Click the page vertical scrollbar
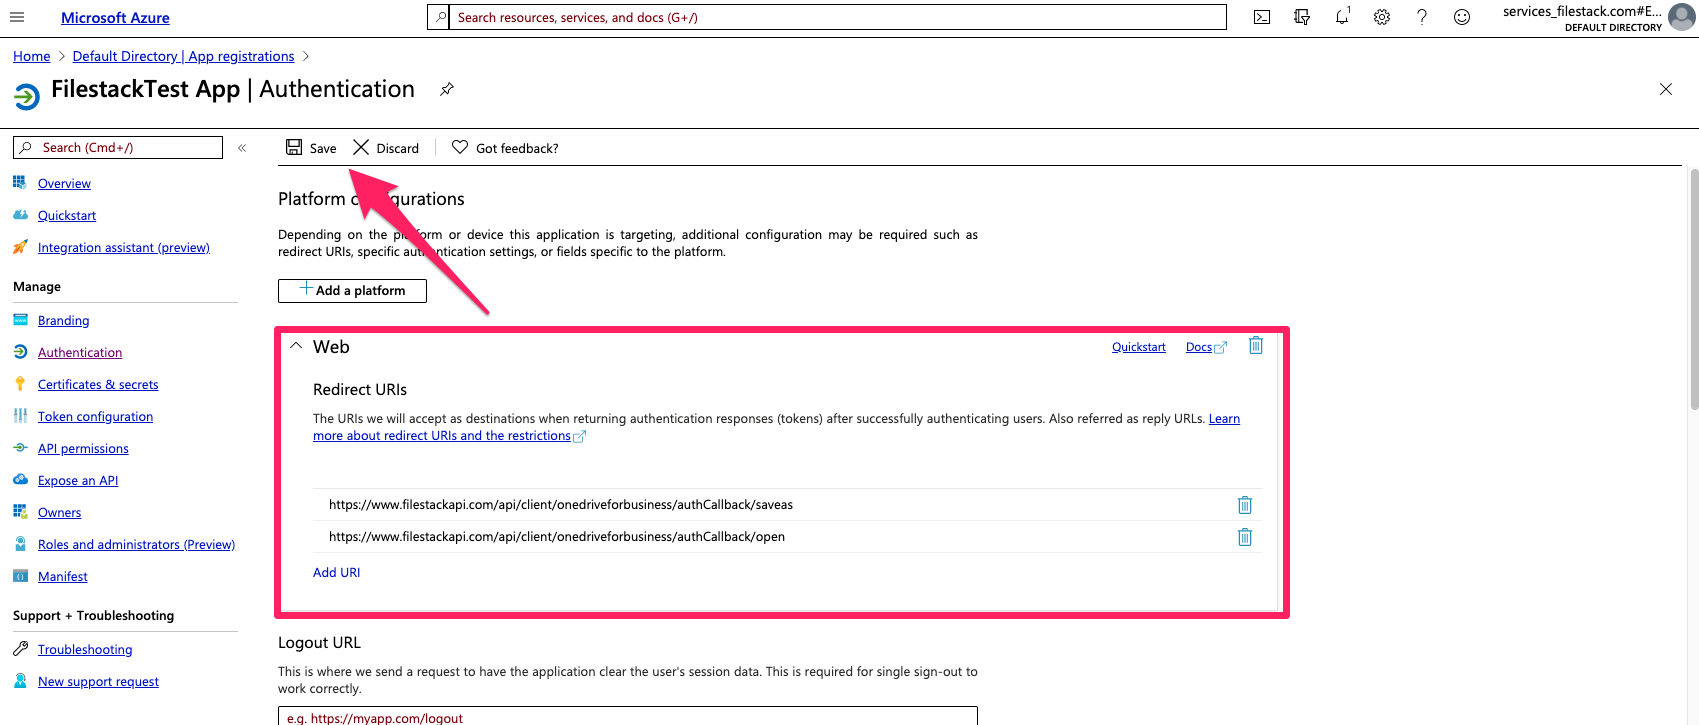 tap(1693, 290)
